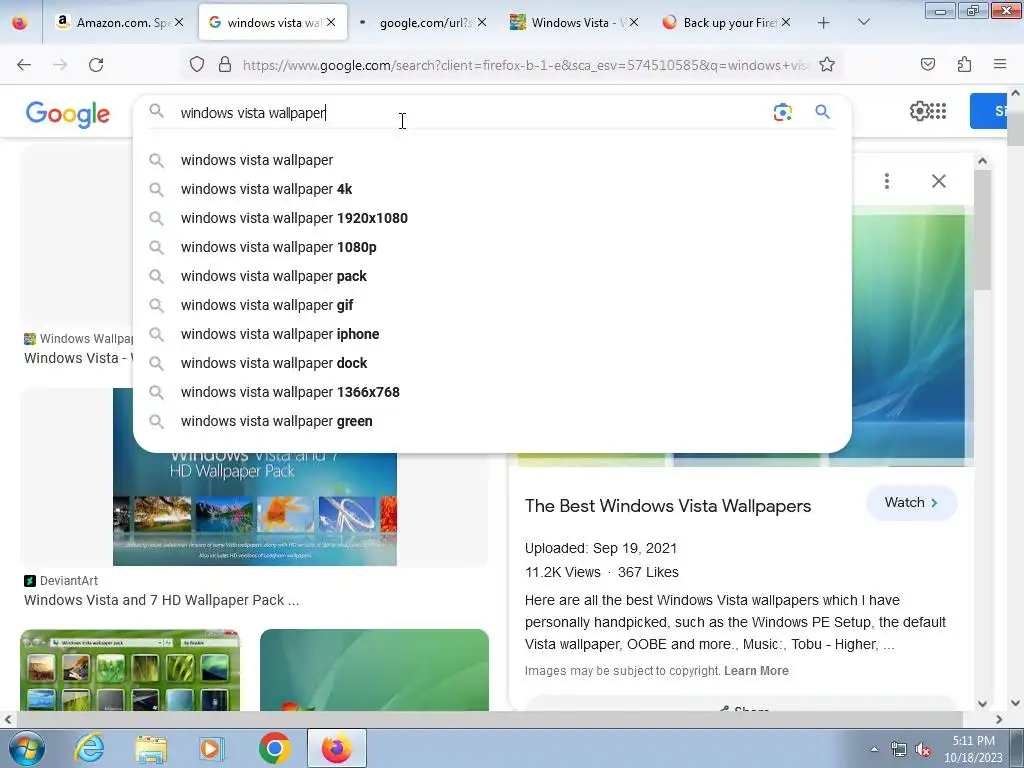Click side panel scroll up arrow
The image size is (1024, 768).
(982, 161)
